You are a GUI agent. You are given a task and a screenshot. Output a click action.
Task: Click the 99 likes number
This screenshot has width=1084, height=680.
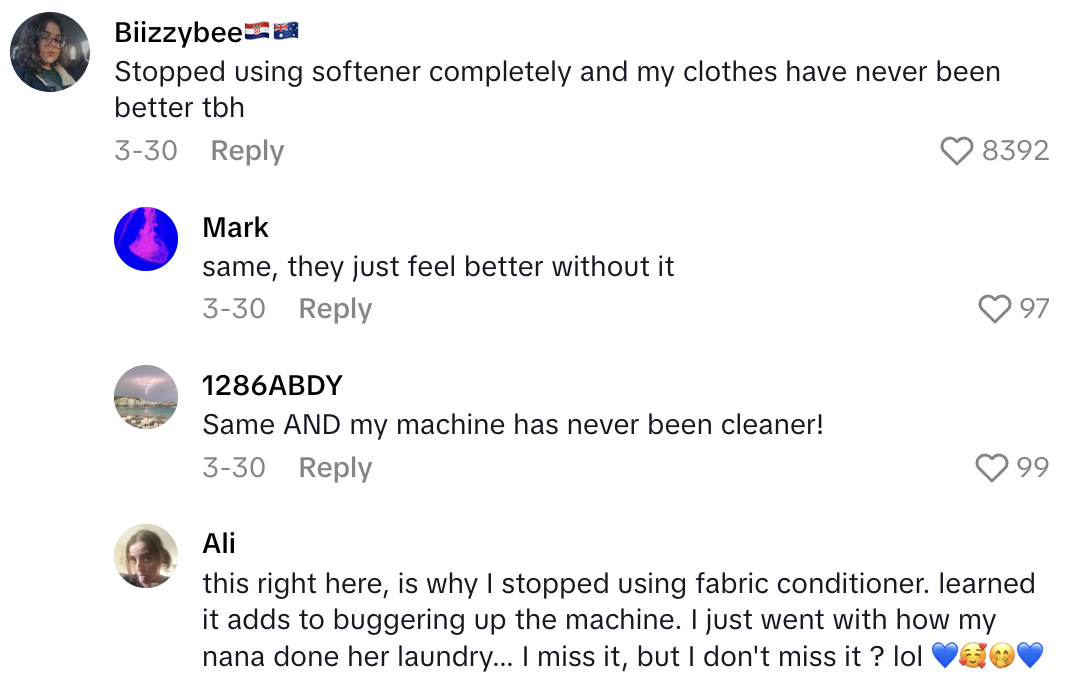click(x=1034, y=467)
